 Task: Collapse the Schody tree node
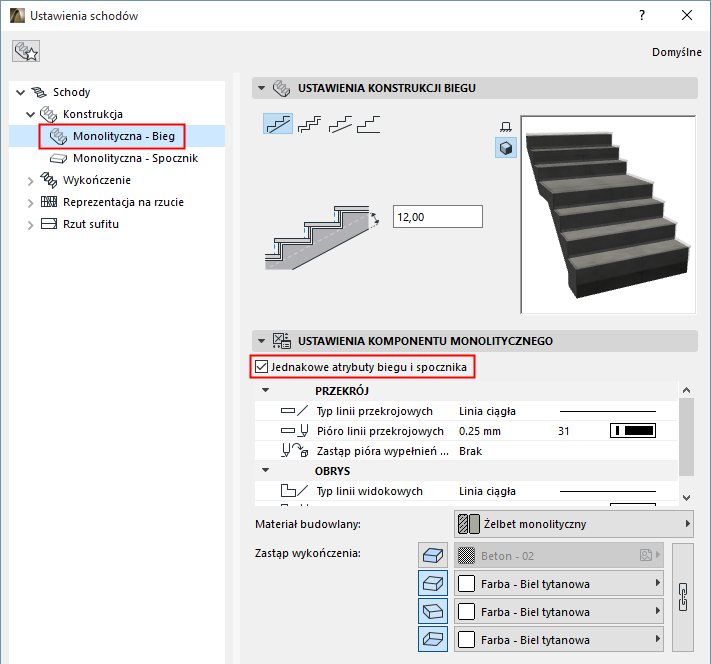coord(20,93)
